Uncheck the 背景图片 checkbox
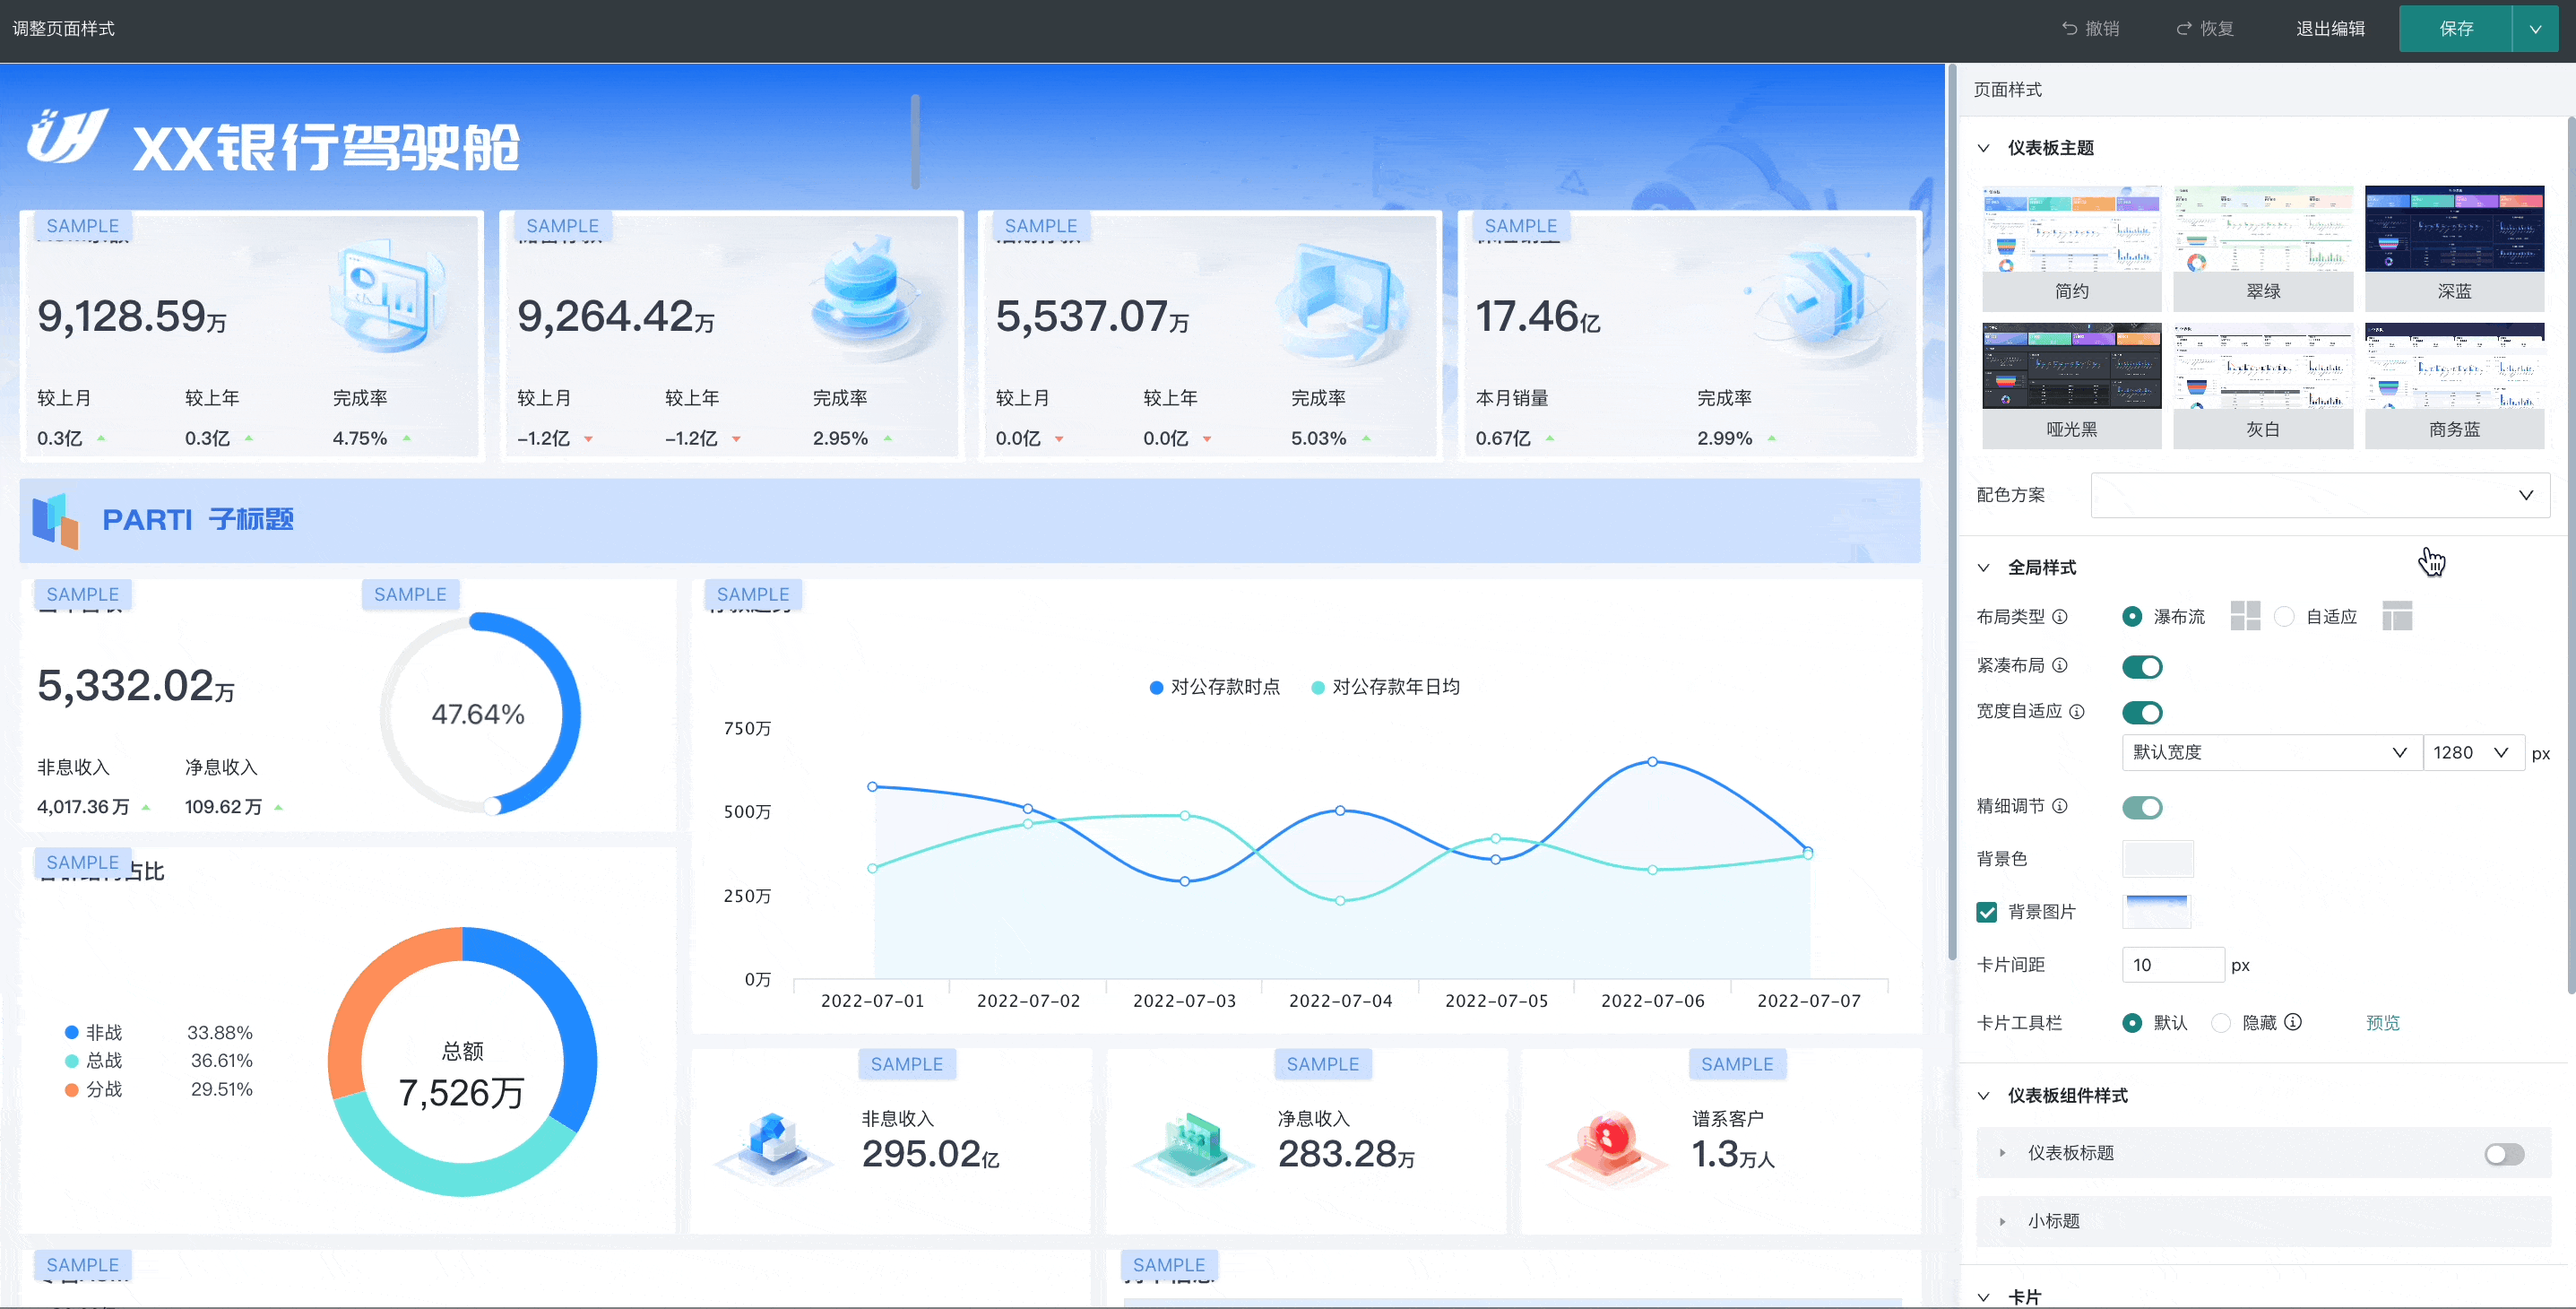Image resolution: width=2576 pixels, height=1309 pixels. point(1987,912)
